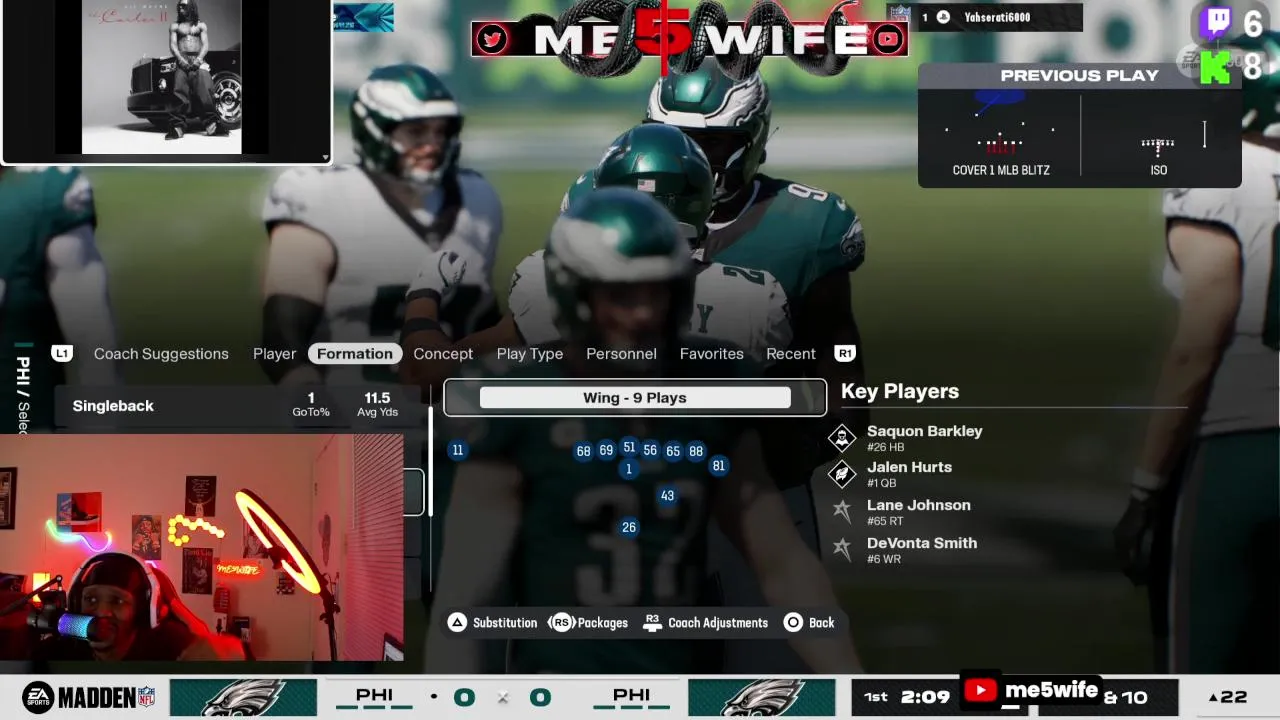
Task: Click the YouTube icon in top banner
Action: [x=886, y=39]
